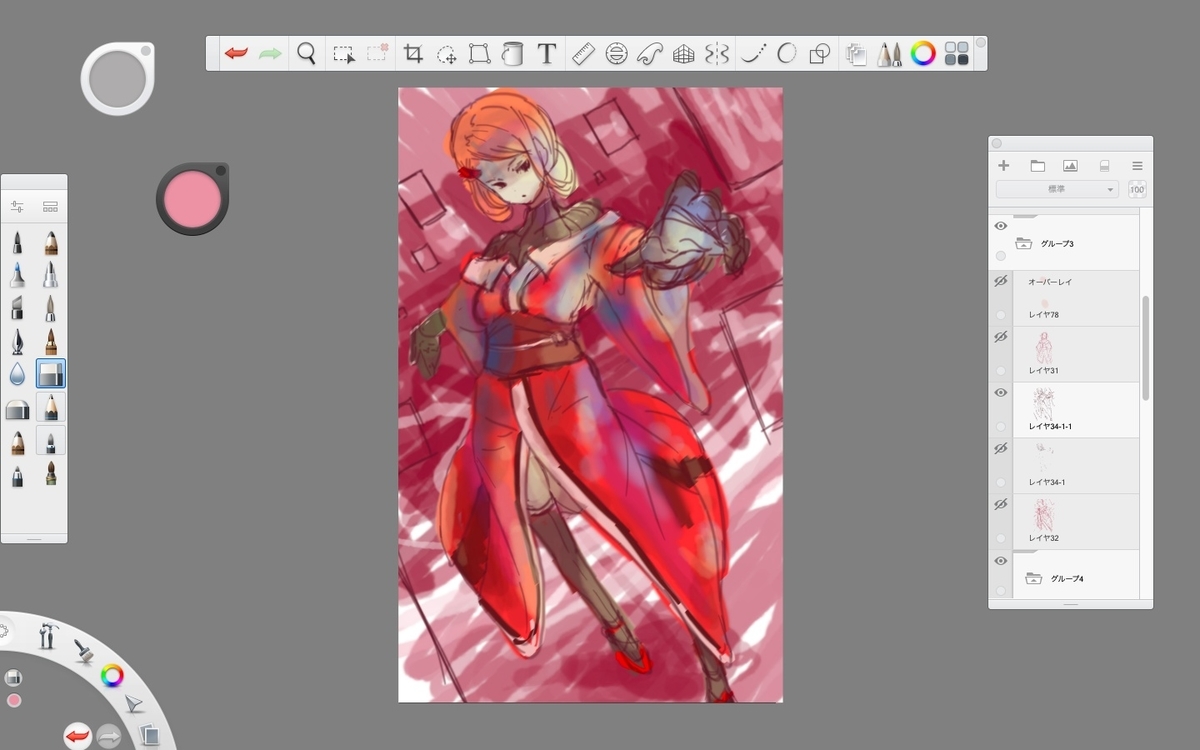
Task: Open Brush Properties sliders icon in brush palette
Action: [x=17, y=207]
